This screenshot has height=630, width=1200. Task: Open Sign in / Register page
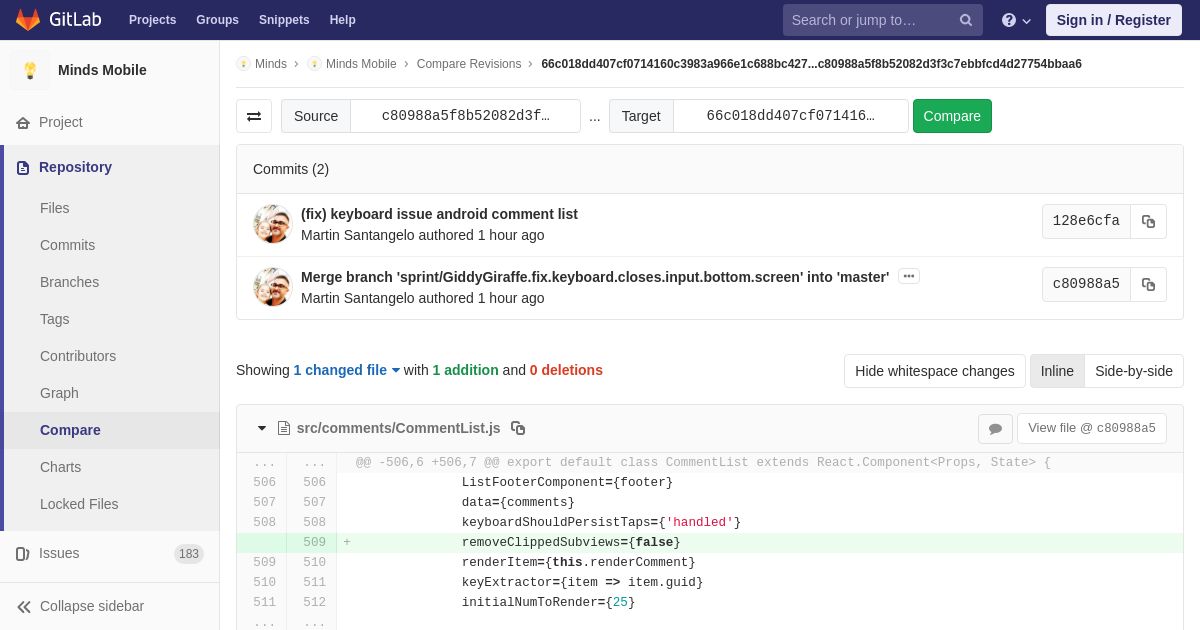click(1113, 20)
